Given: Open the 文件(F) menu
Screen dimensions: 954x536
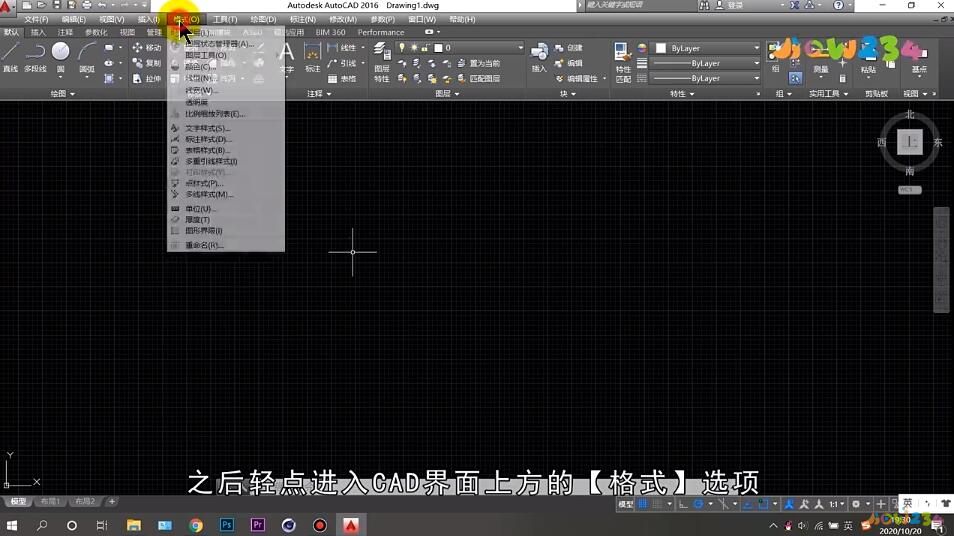Looking at the screenshot, I should coord(36,19).
